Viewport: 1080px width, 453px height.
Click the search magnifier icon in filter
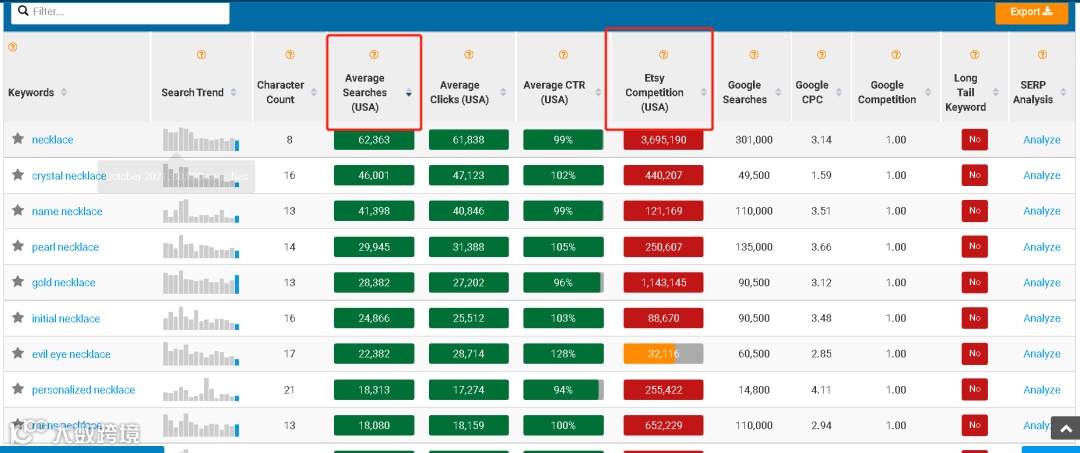point(23,12)
